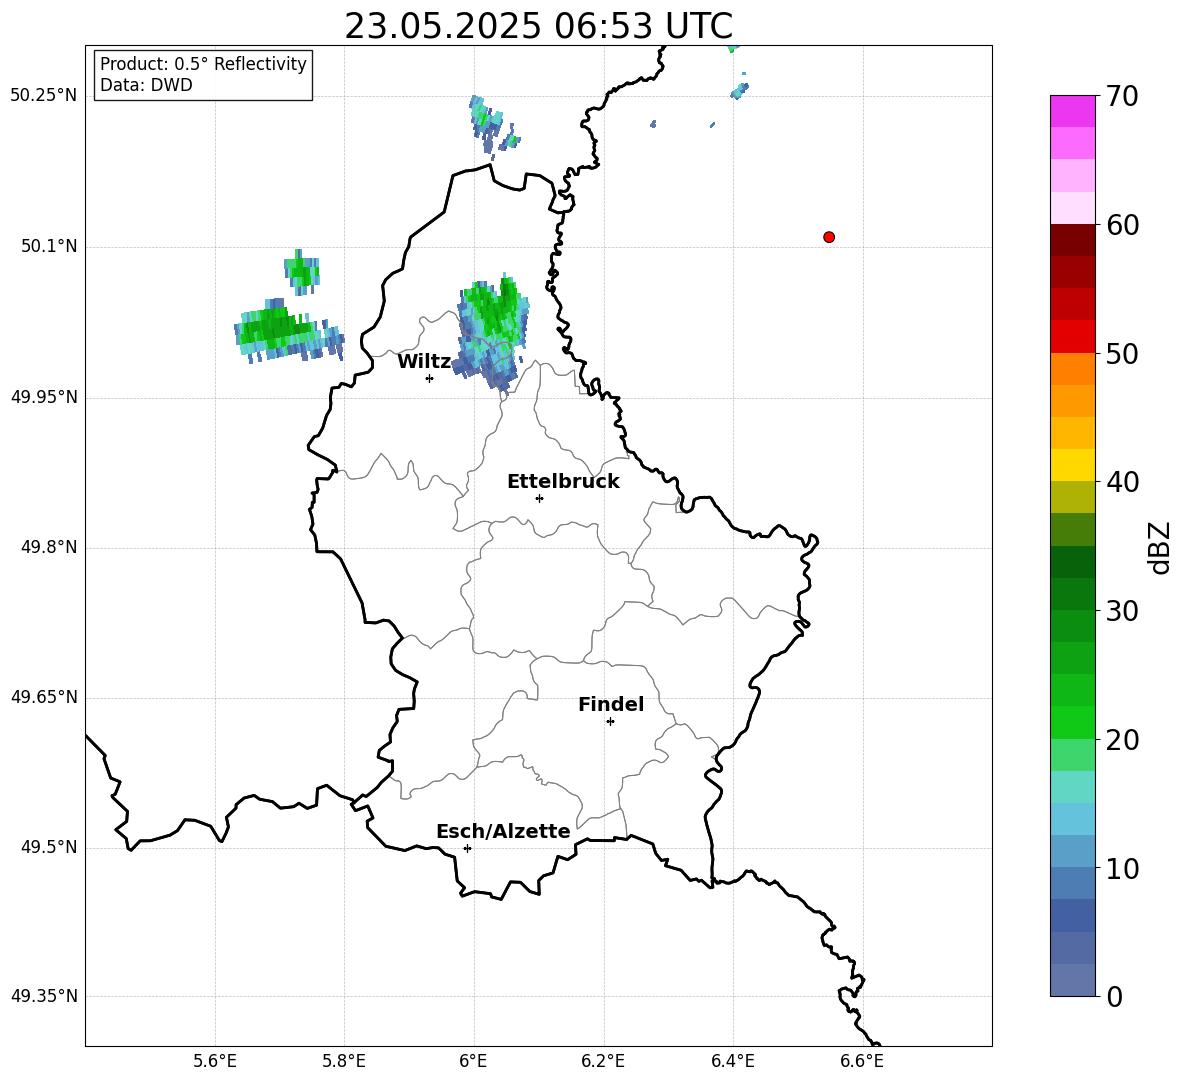The image size is (1184, 1081).
Task: Click the cross marker below Ettelbruck
Action: click(x=539, y=498)
